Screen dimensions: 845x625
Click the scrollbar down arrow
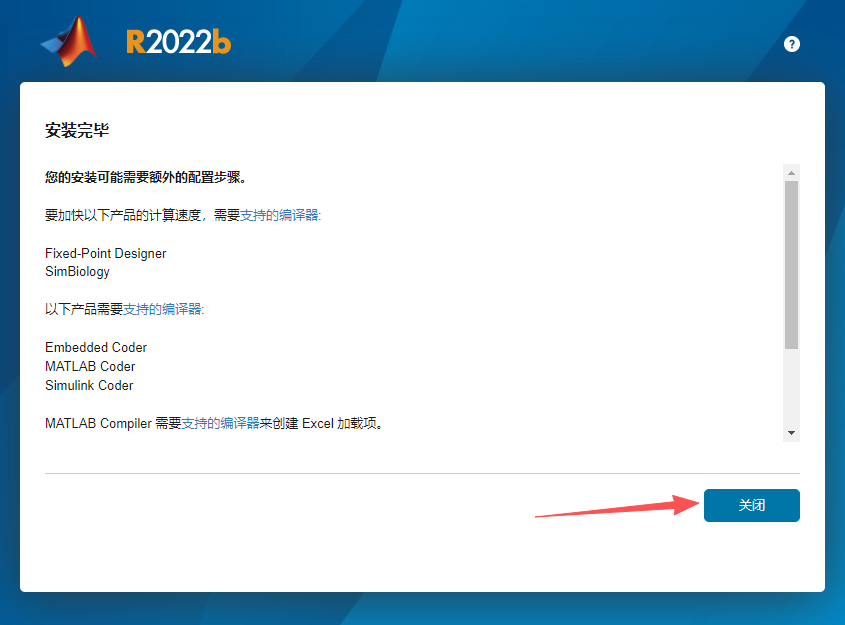(791, 432)
